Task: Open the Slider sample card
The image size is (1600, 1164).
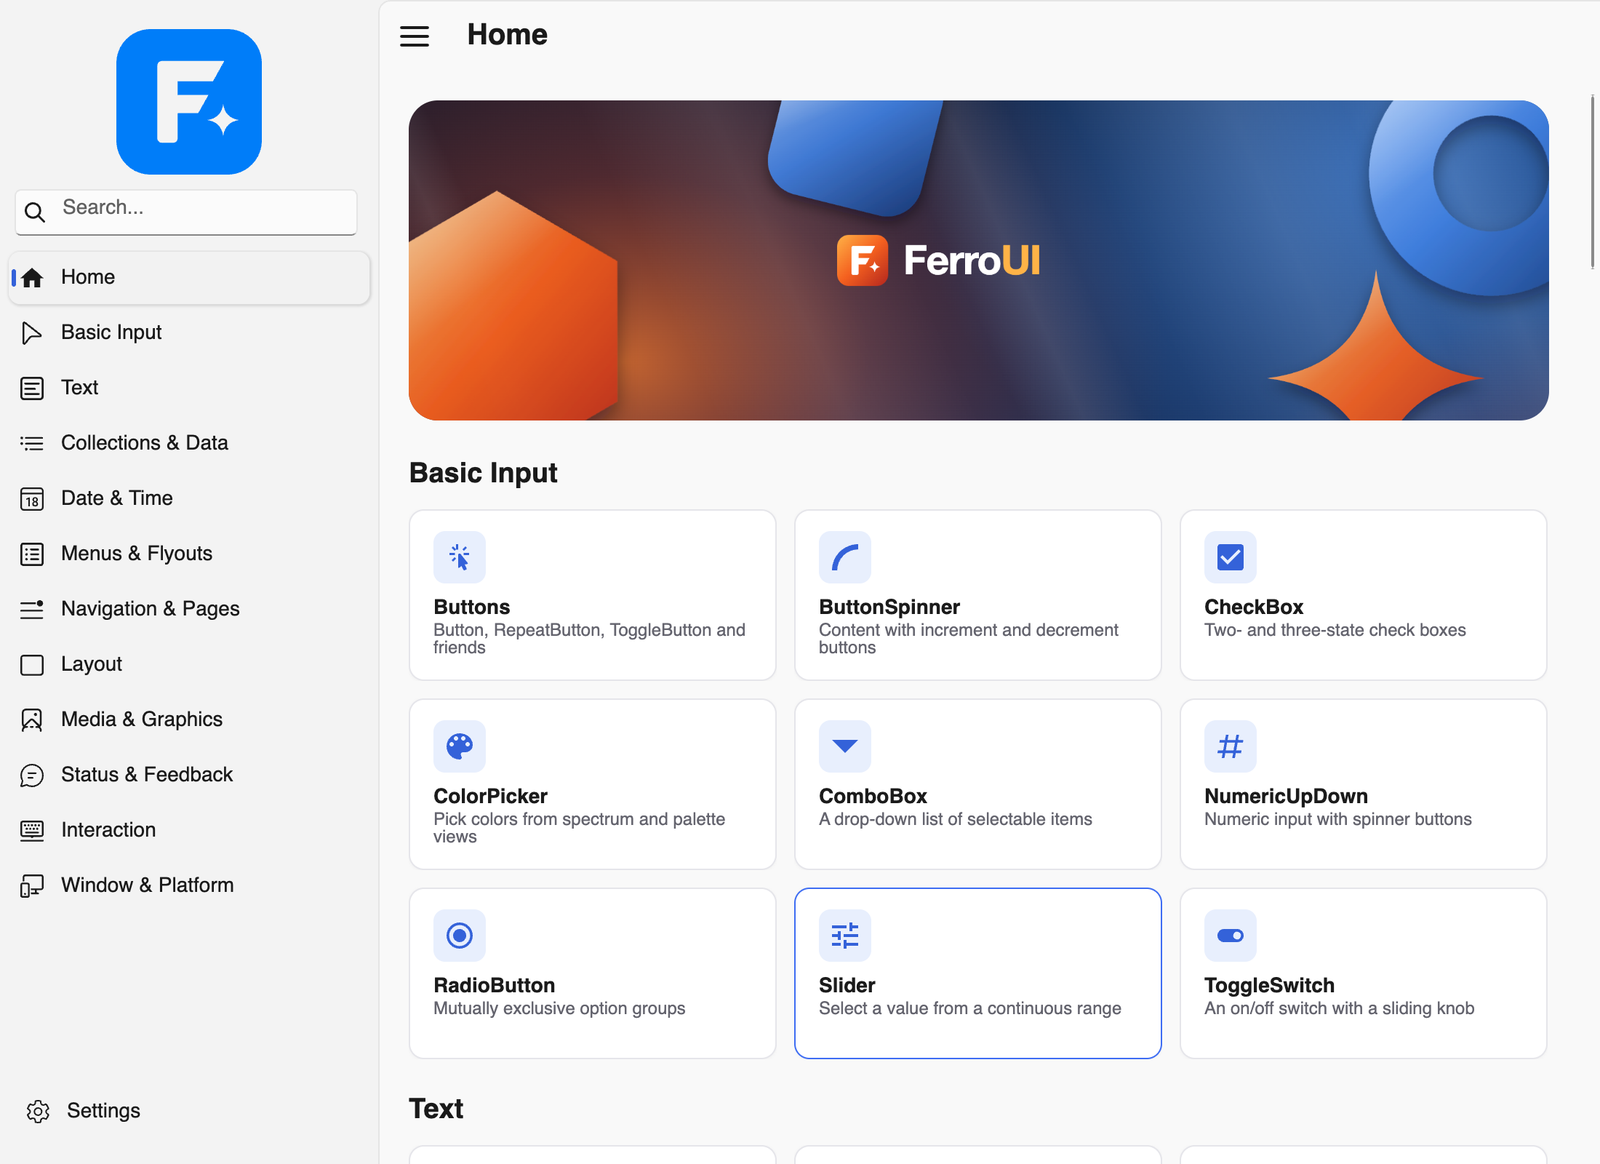Action: (978, 973)
